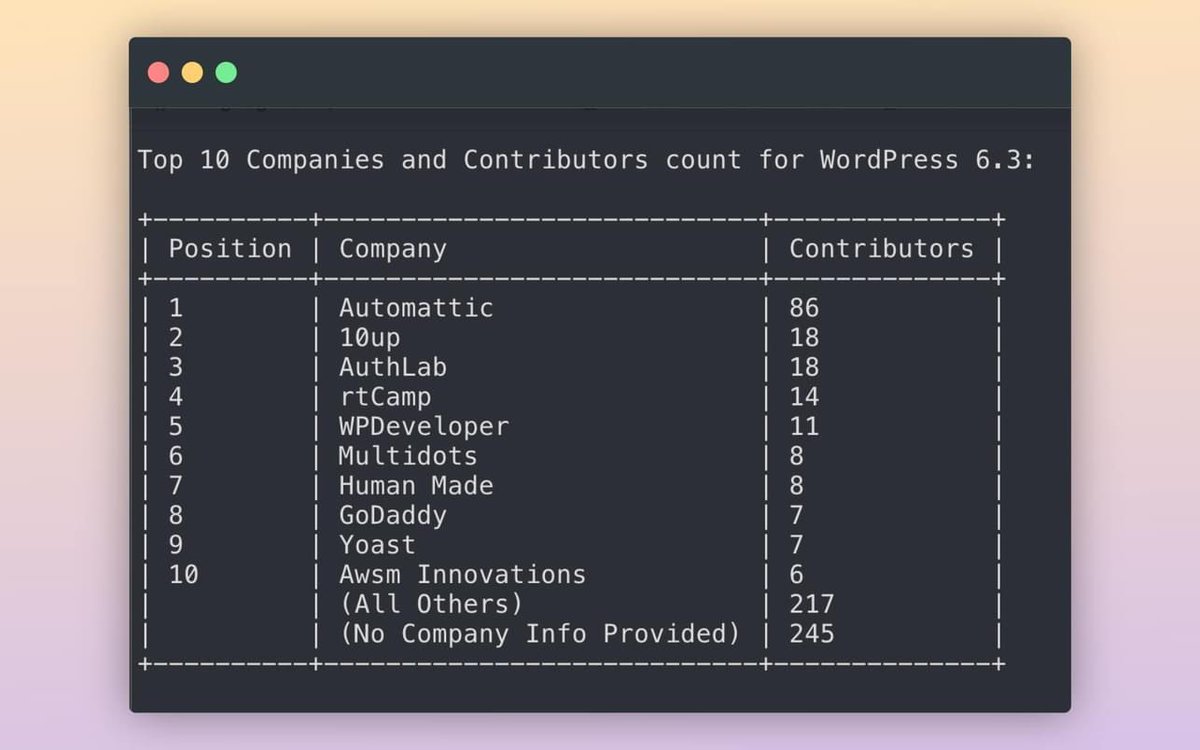Click position number 8 in the table
The width and height of the screenshot is (1200, 750).
tap(176, 516)
